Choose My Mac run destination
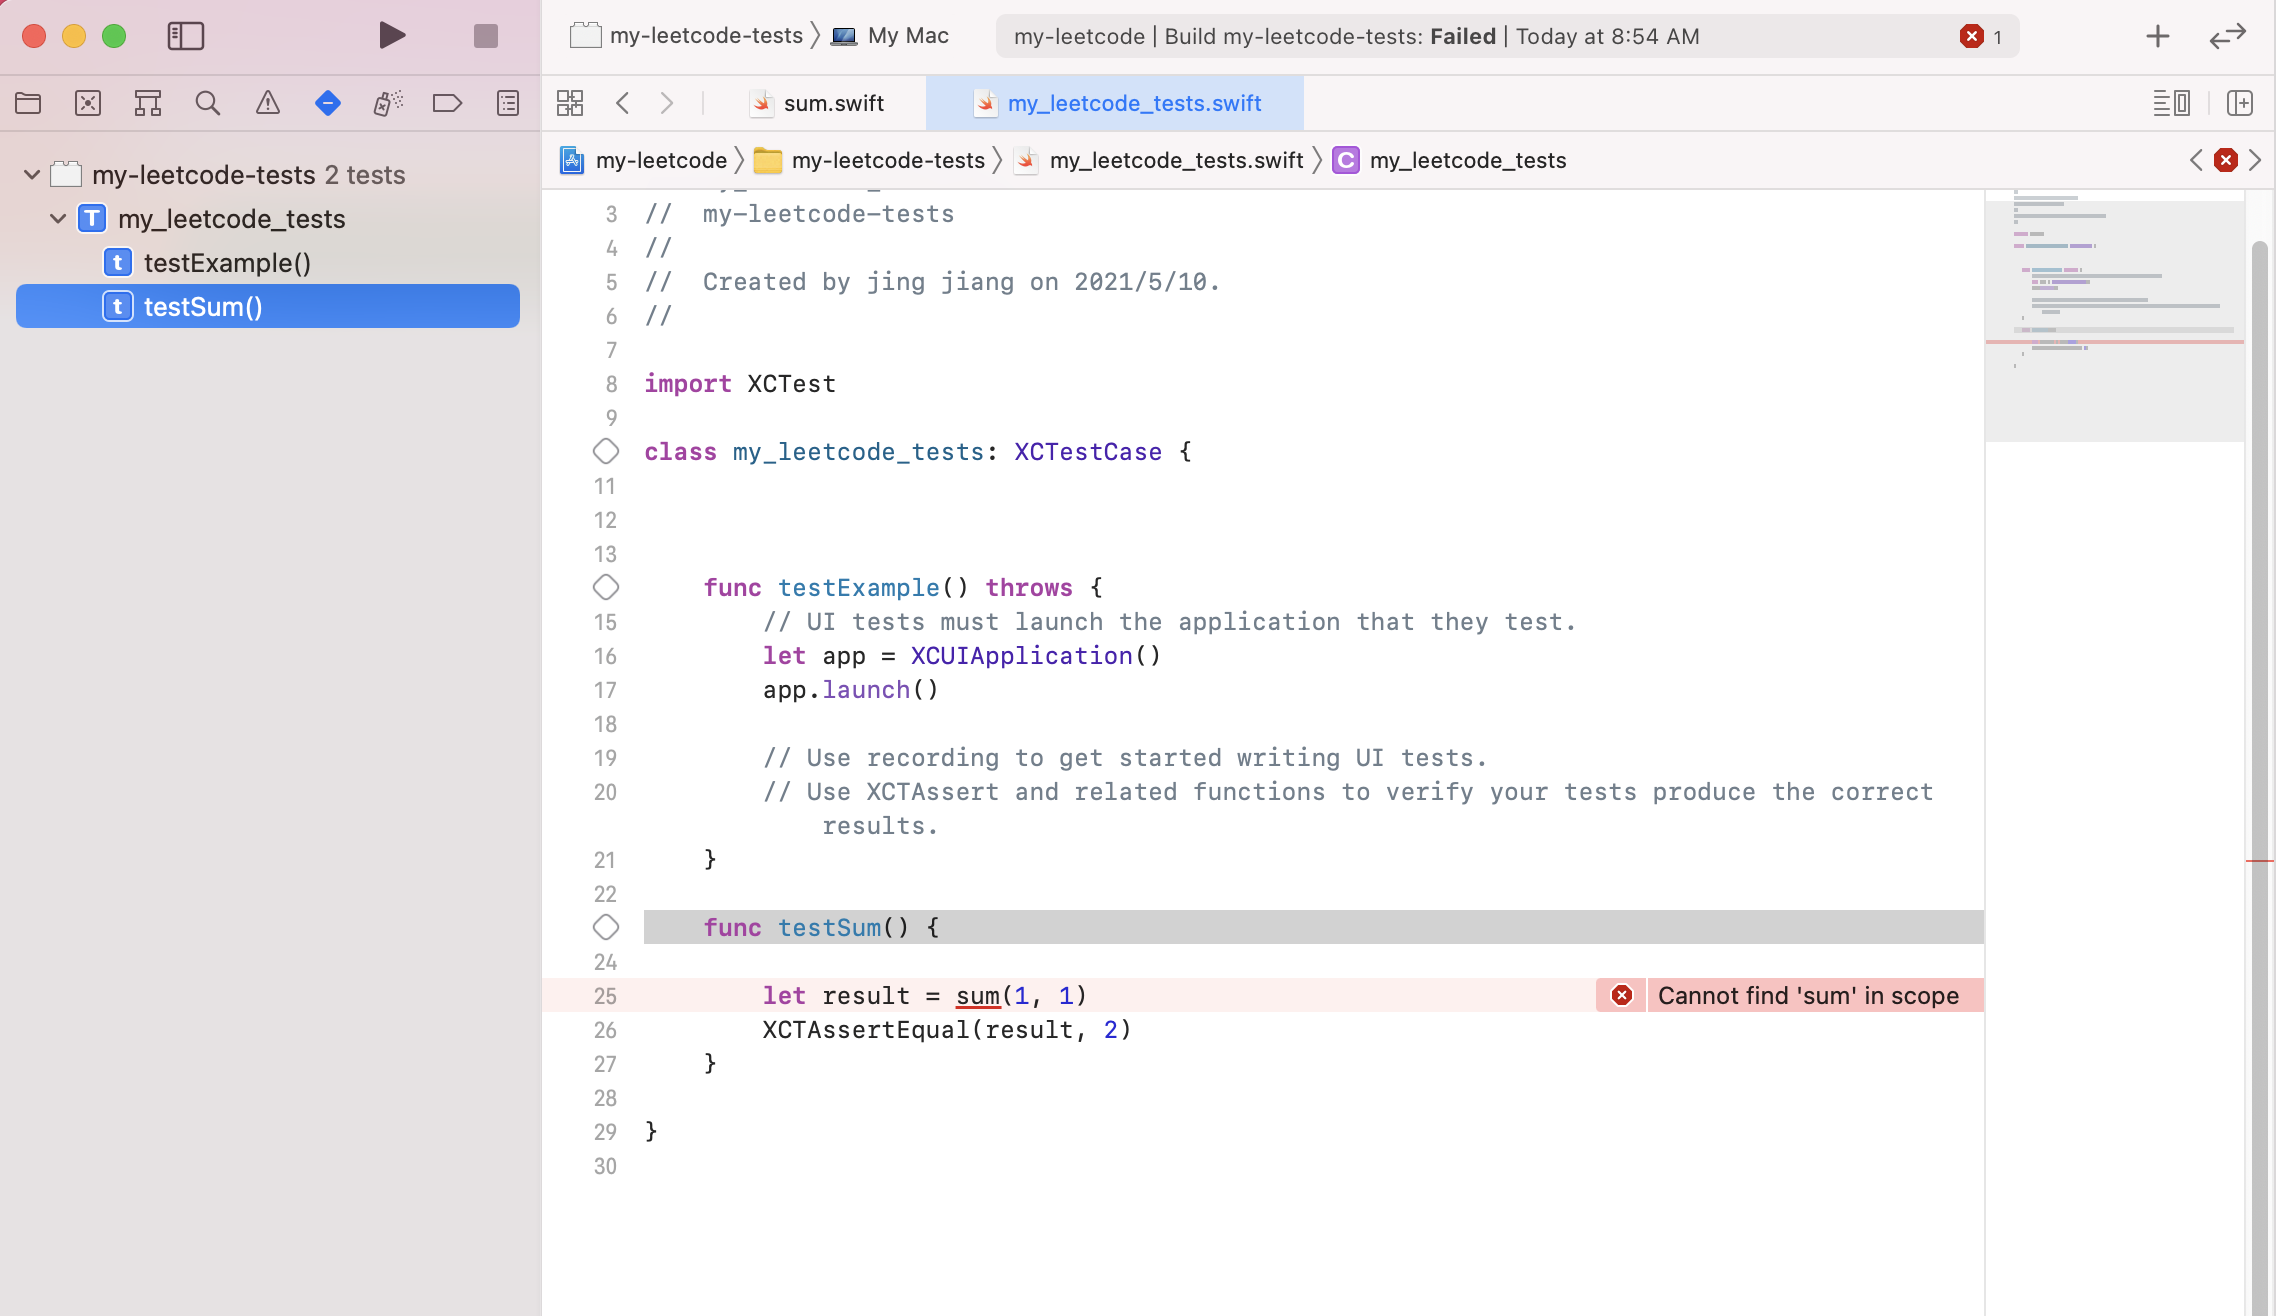This screenshot has height=1316, width=2276. click(892, 36)
